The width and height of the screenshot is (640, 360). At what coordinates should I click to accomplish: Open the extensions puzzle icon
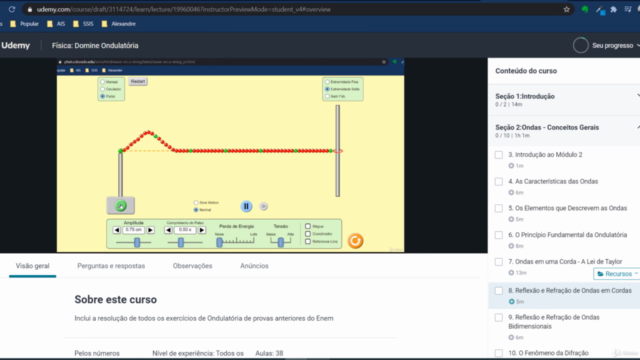(613, 9)
